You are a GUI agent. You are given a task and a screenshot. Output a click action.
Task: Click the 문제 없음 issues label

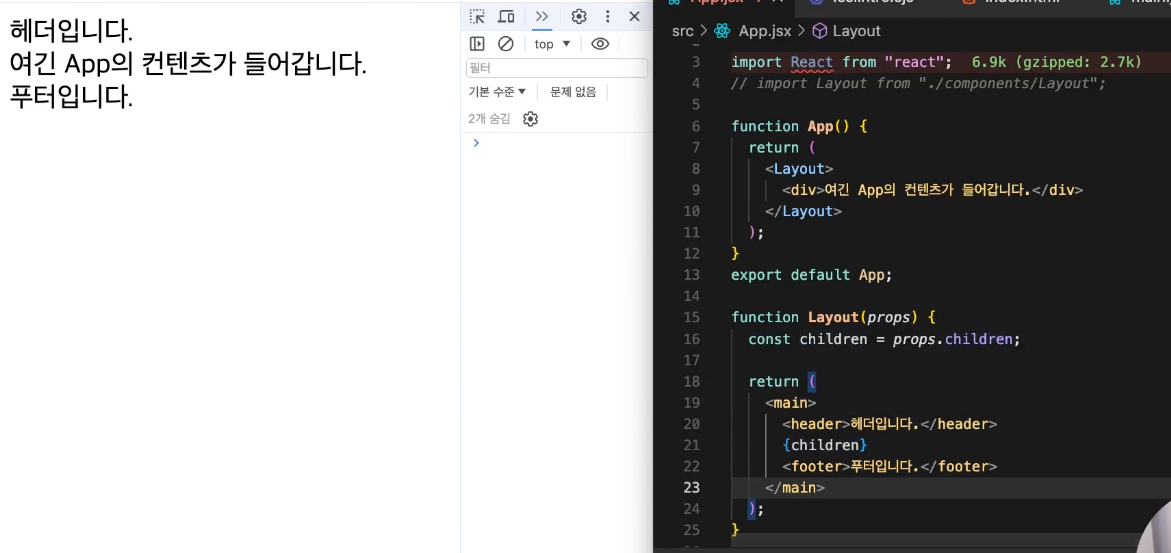click(573, 92)
